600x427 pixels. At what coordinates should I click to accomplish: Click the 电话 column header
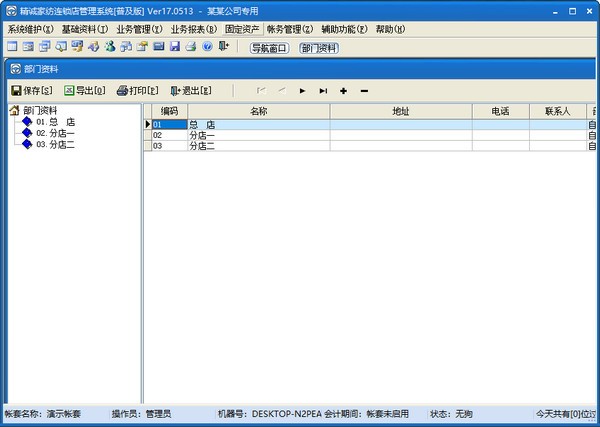coord(501,111)
